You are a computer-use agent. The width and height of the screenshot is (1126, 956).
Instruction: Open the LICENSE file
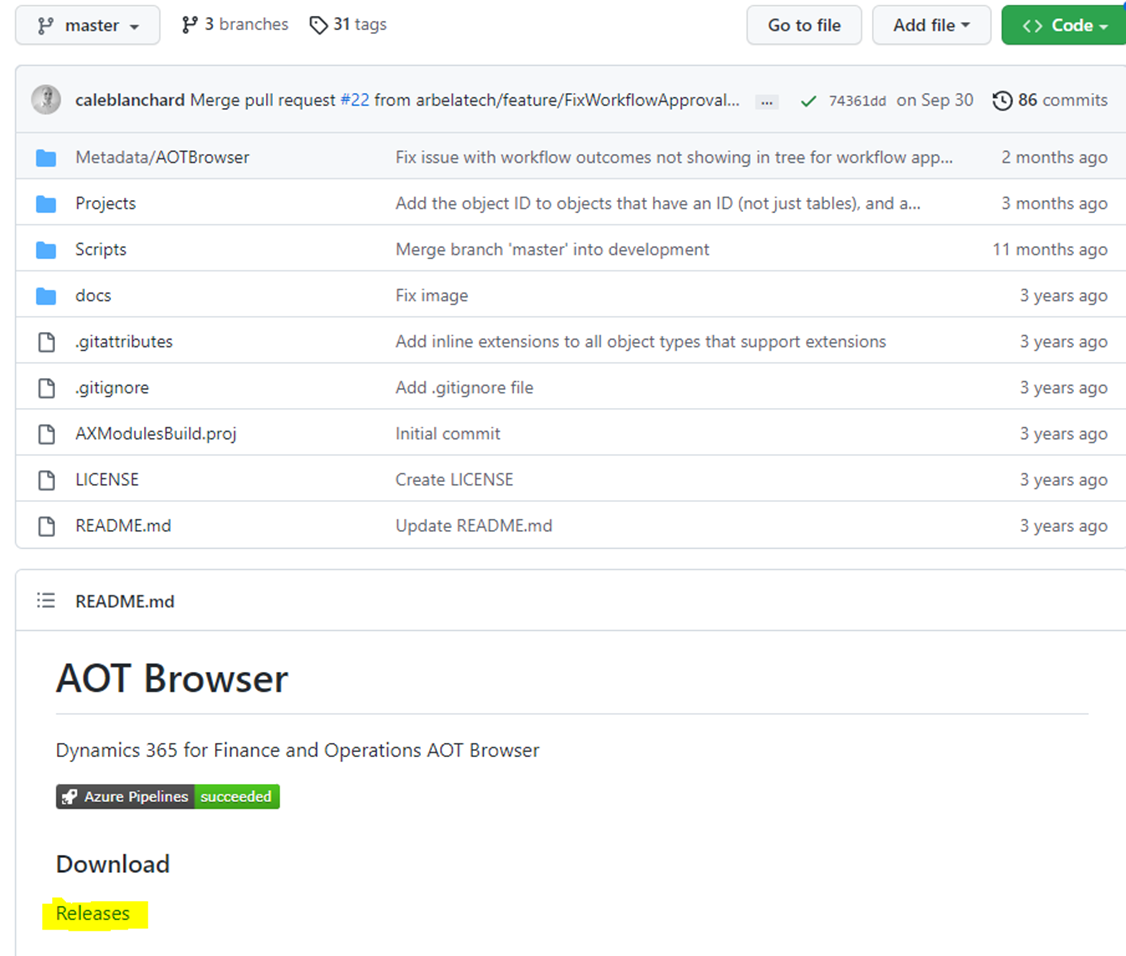pos(107,479)
